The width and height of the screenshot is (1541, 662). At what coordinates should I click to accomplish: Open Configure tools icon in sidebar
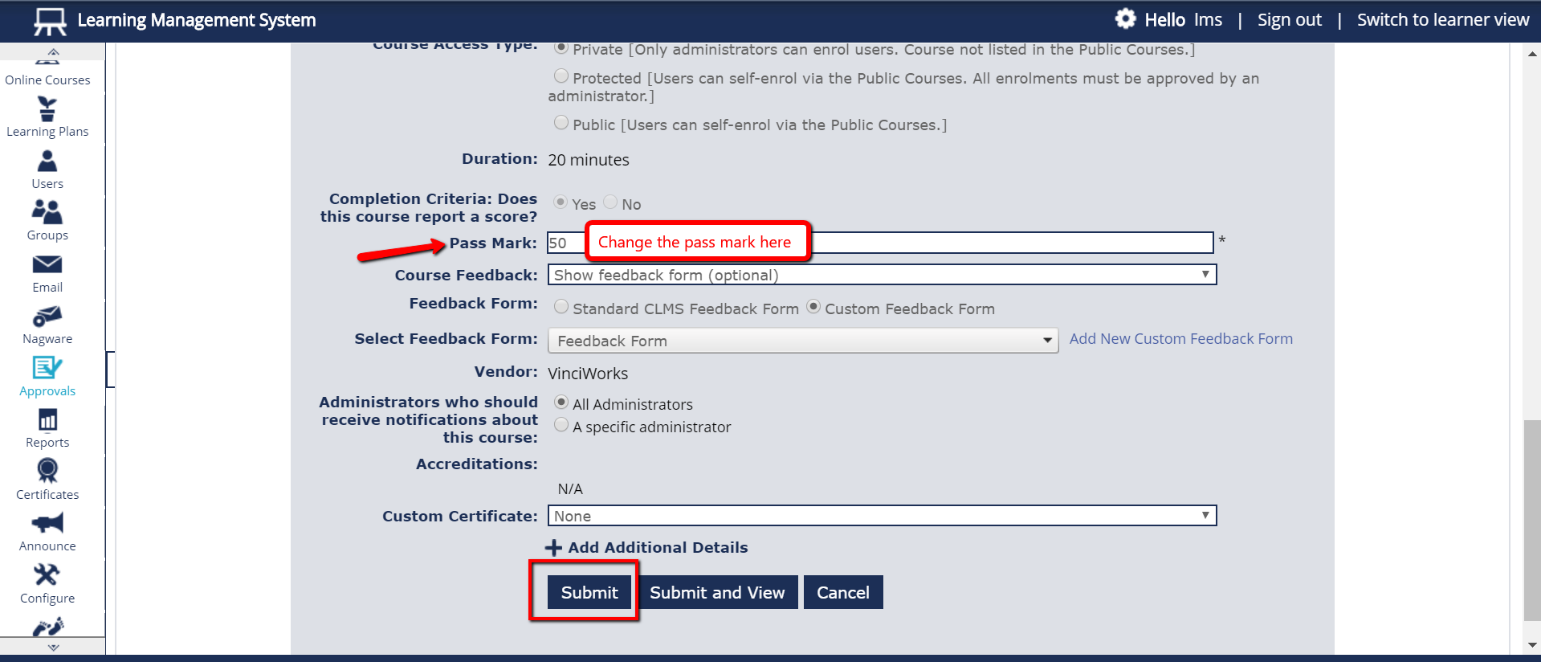click(47, 575)
